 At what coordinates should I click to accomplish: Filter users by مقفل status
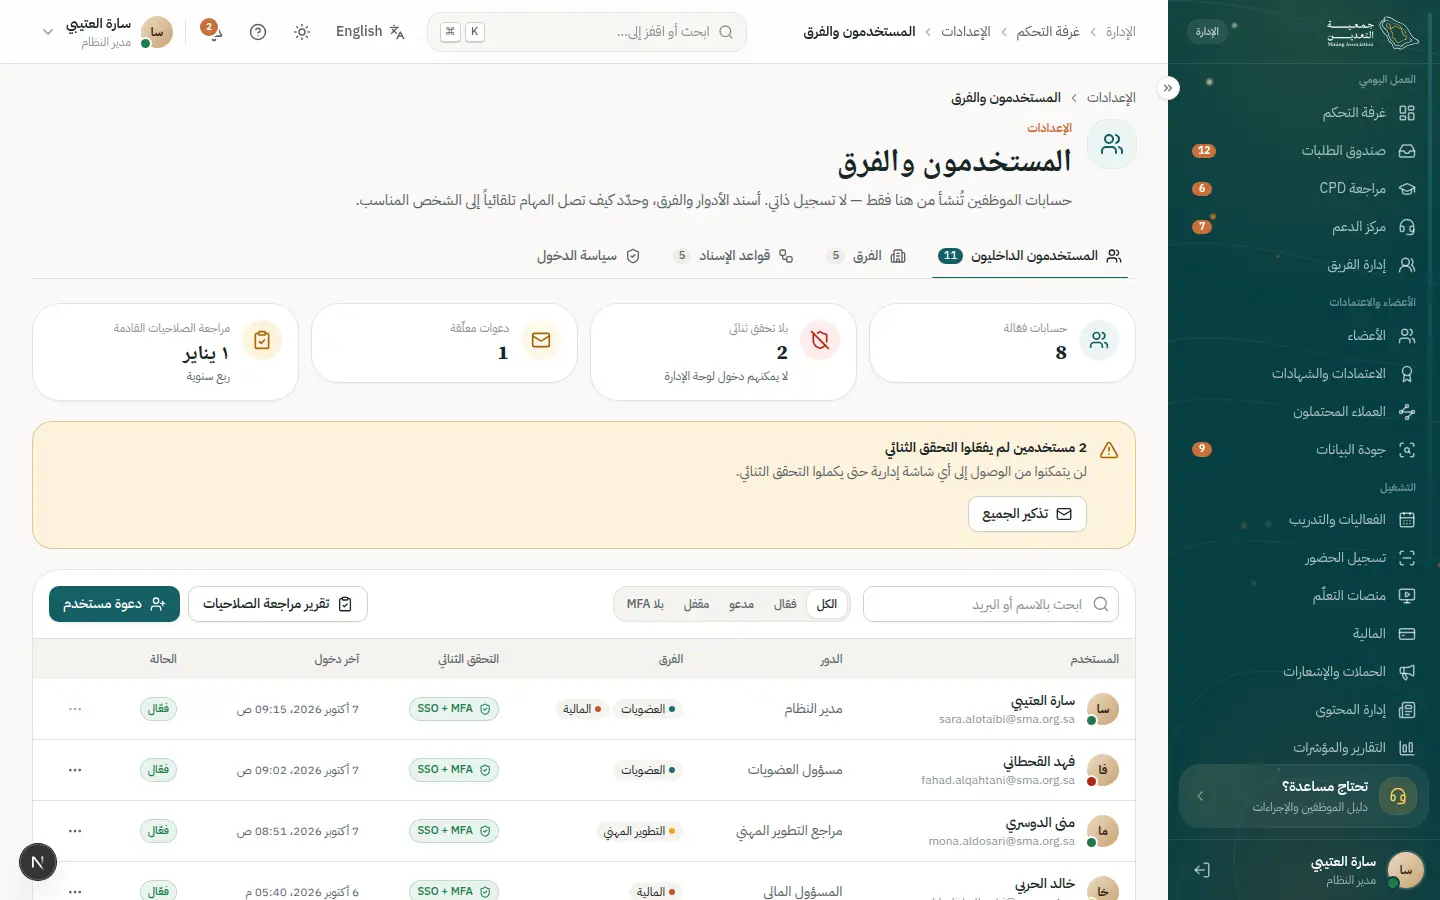[696, 604]
